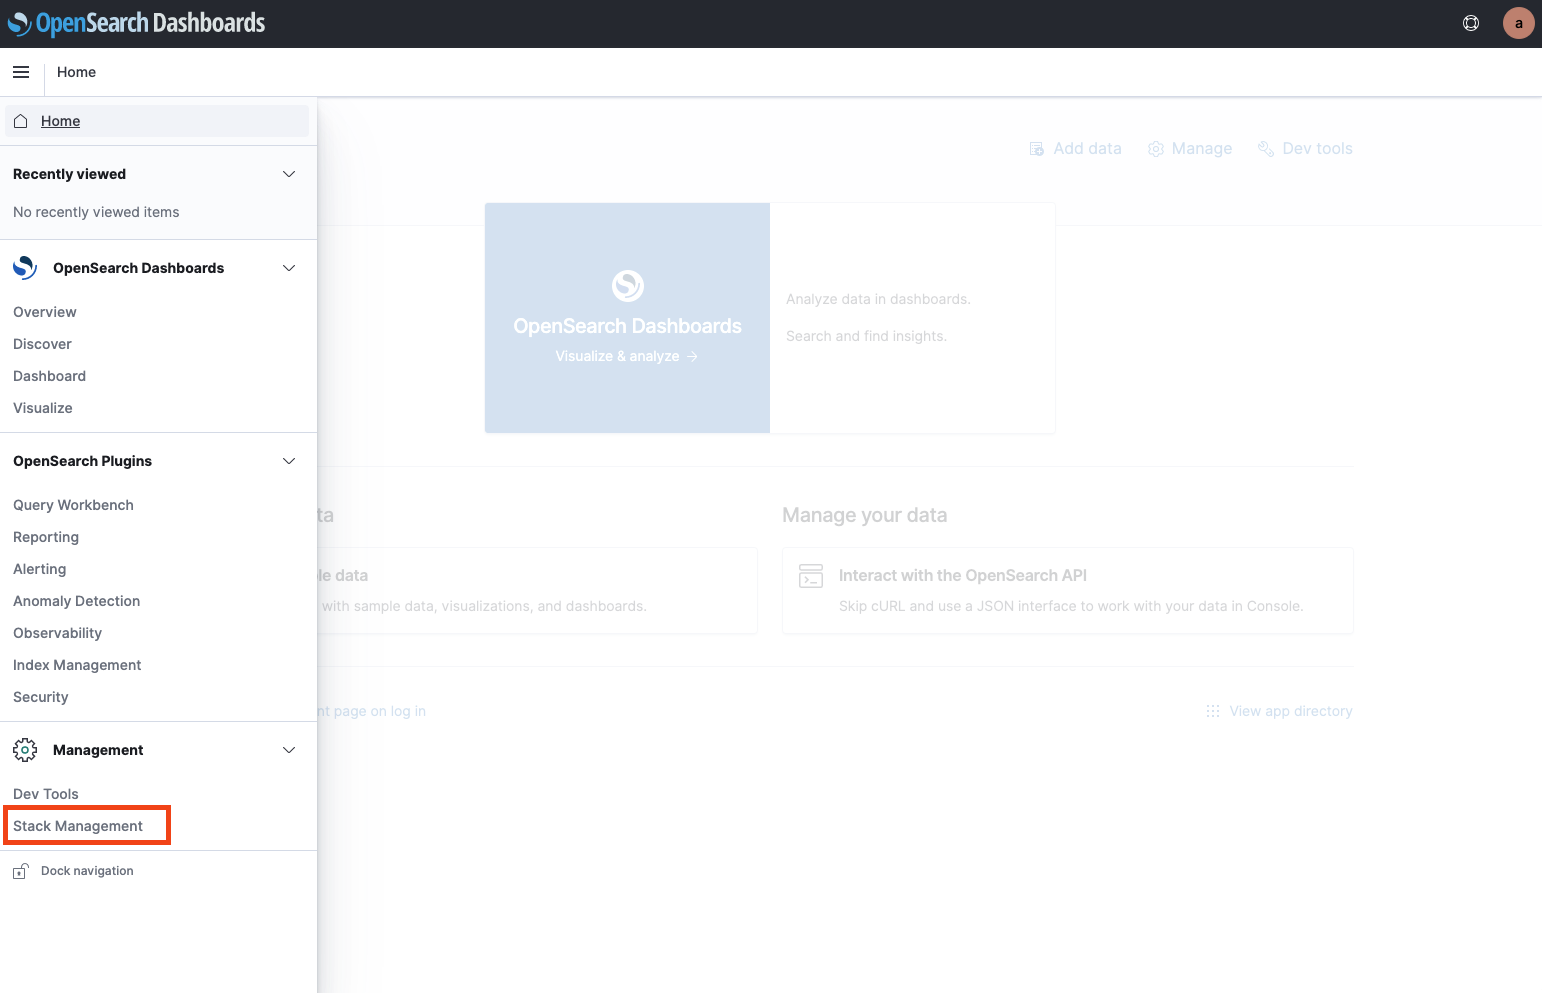1542x993 pixels.
Task: Open Index Management plugin
Action: 77,665
